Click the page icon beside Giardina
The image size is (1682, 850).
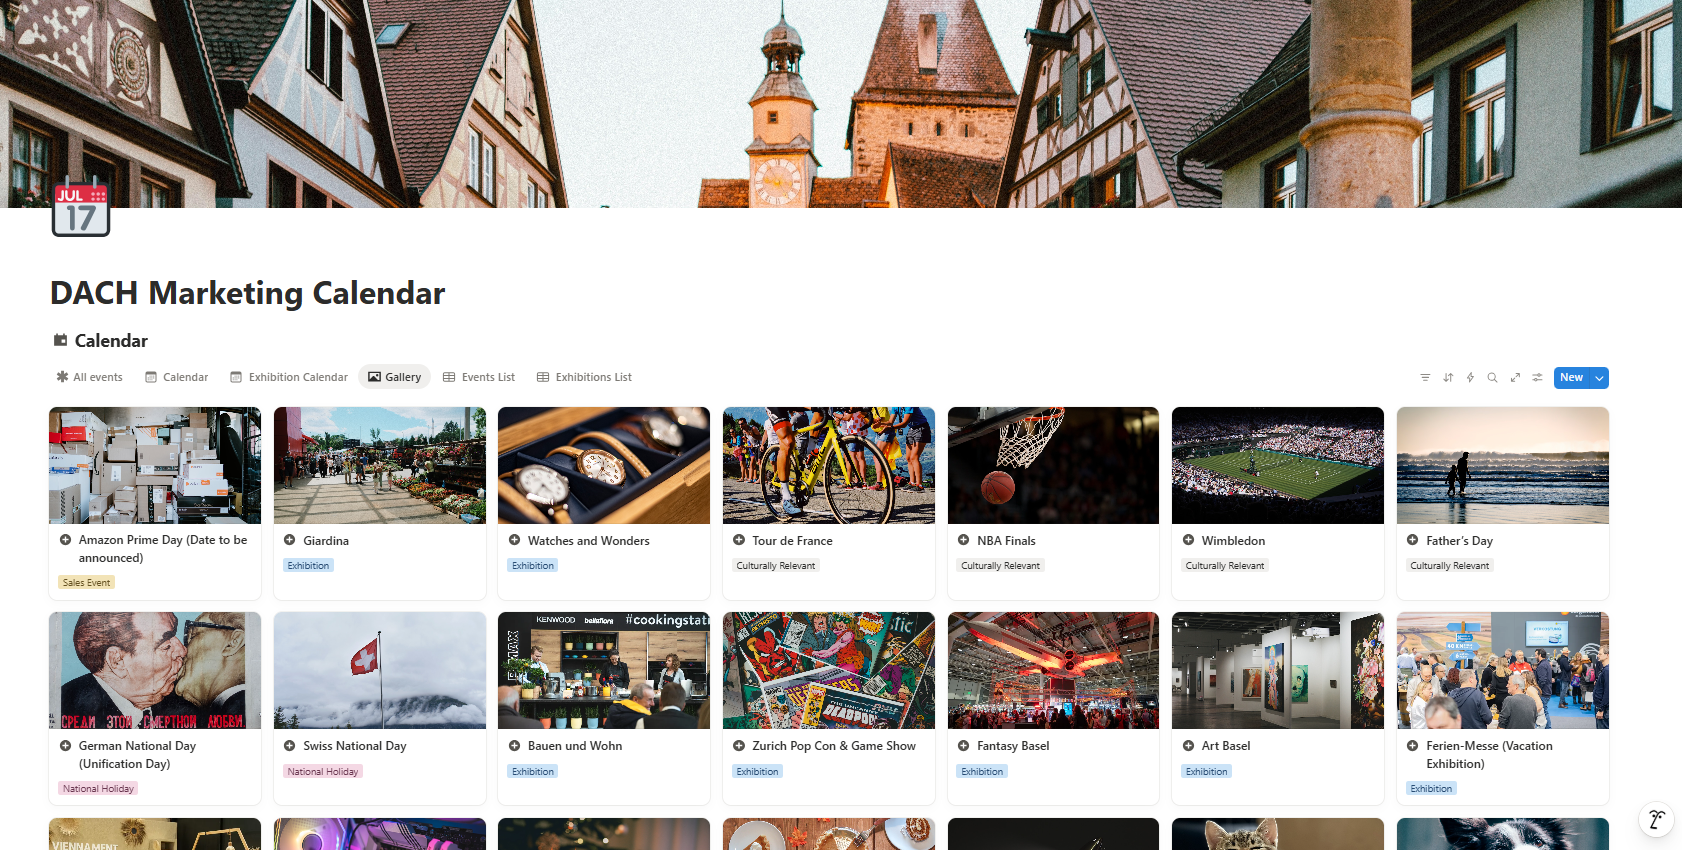(x=289, y=540)
